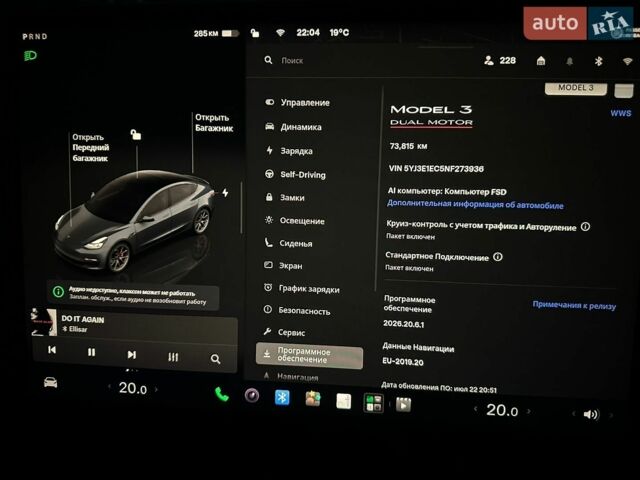Screen dimensions: 640x480
Task: Open the dashcam camera app icon
Action: [252, 395]
